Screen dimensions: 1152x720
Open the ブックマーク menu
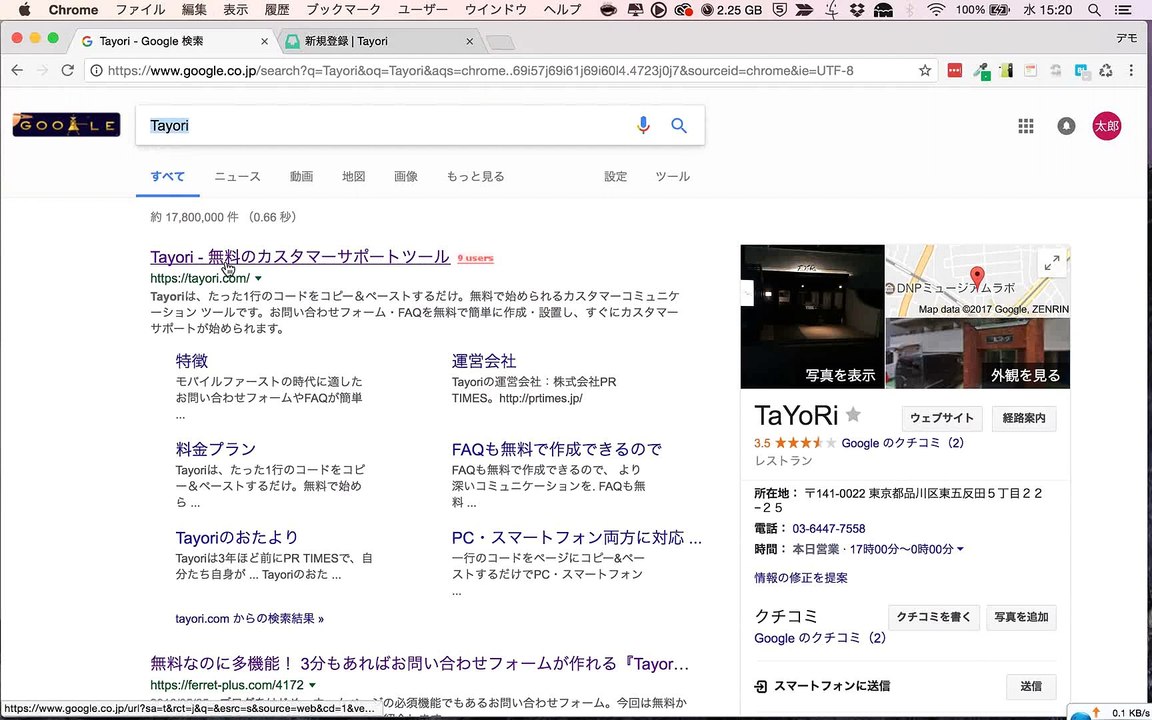pyautogui.click(x=343, y=10)
